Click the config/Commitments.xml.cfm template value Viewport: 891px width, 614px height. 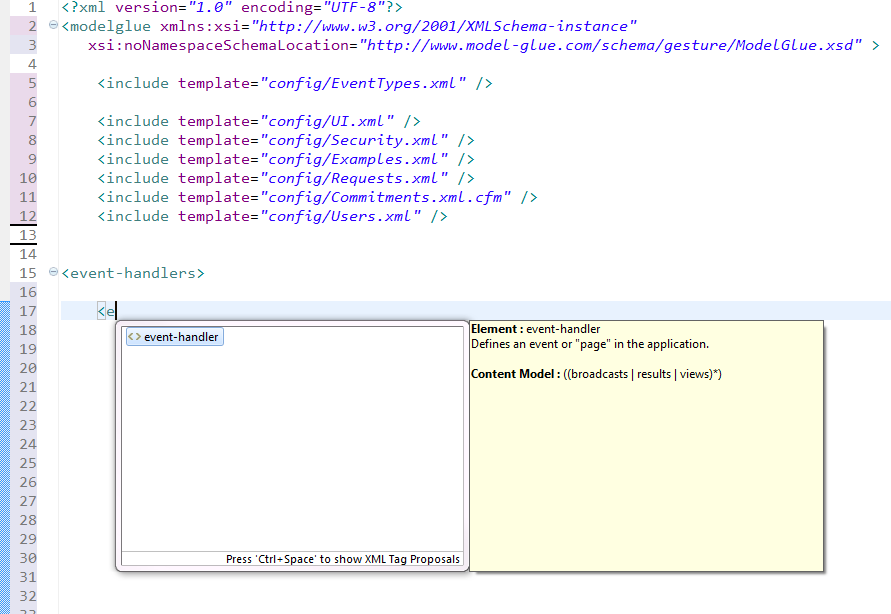[385, 198]
